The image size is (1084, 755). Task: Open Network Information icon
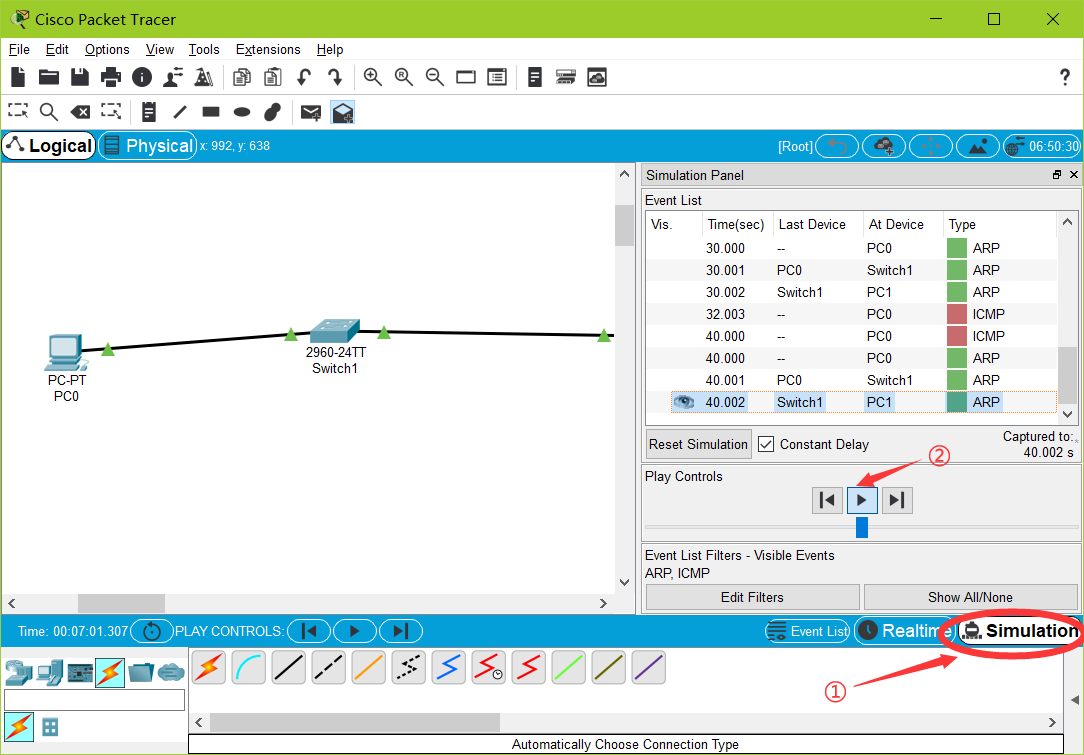pyautogui.click(x=142, y=77)
